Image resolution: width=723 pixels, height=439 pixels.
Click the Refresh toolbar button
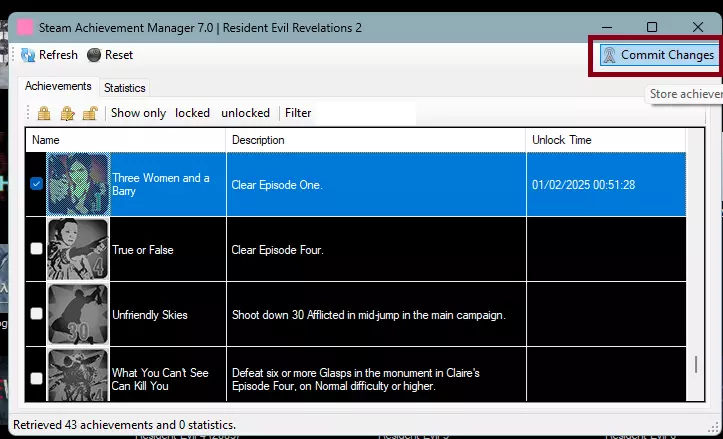click(x=49, y=55)
